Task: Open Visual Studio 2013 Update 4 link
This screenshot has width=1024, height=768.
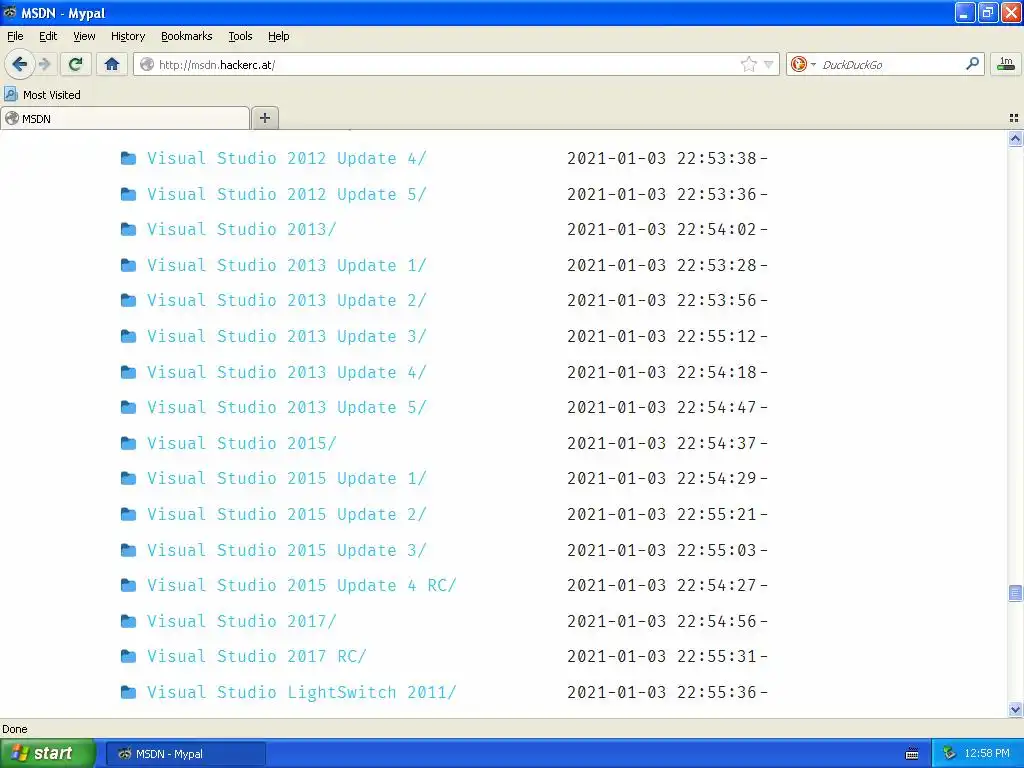Action: click(287, 372)
